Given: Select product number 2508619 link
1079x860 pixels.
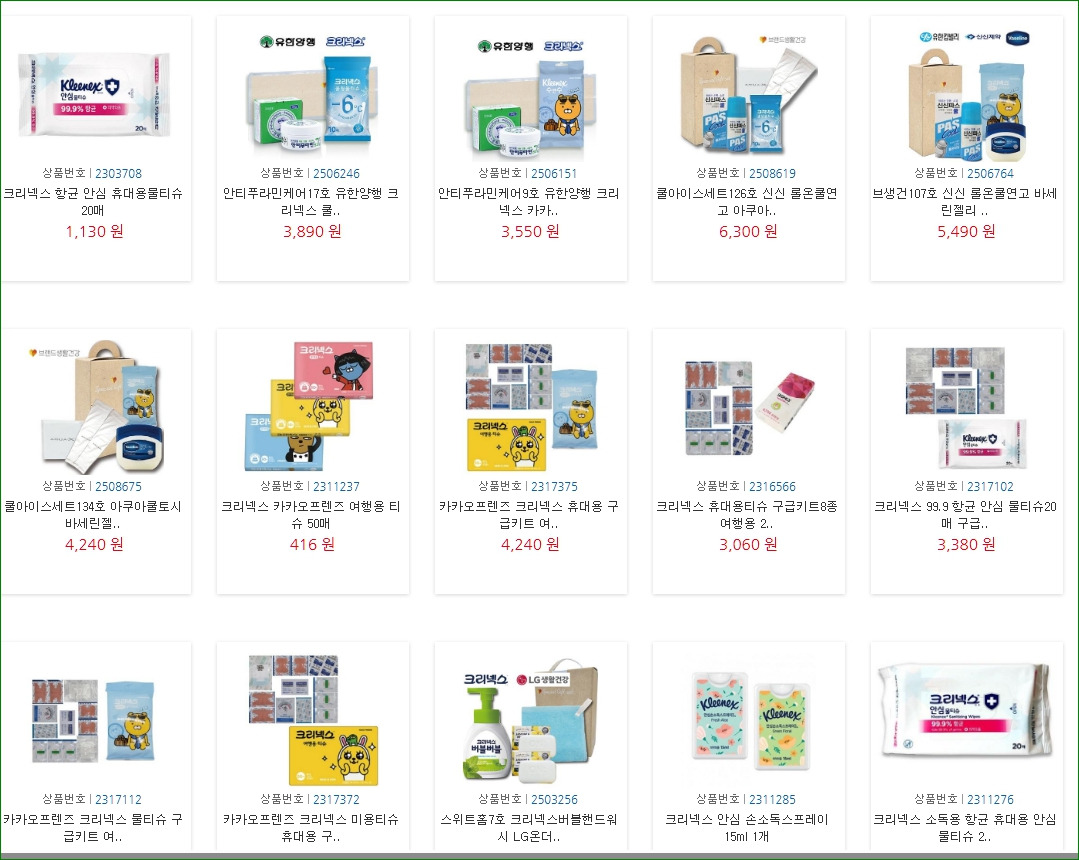Looking at the screenshot, I should (x=772, y=173).
